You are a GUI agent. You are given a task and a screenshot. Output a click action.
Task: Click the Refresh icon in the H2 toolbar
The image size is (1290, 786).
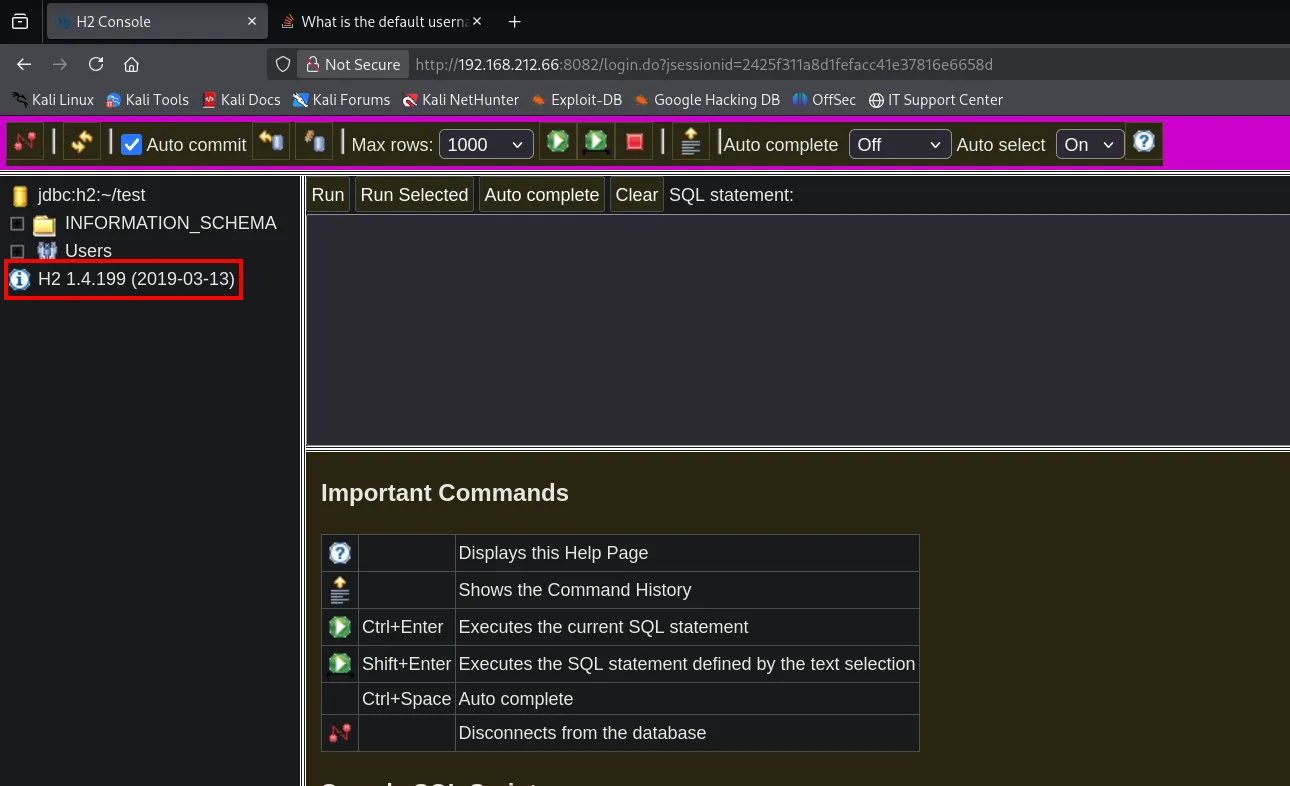click(x=82, y=142)
